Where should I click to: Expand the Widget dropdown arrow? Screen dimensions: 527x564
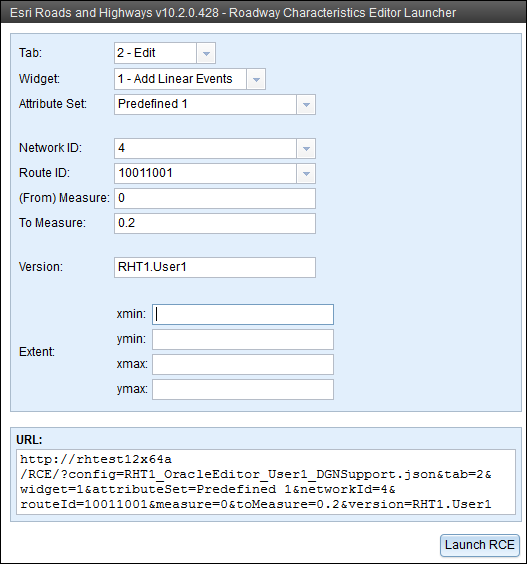coord(256,79)
